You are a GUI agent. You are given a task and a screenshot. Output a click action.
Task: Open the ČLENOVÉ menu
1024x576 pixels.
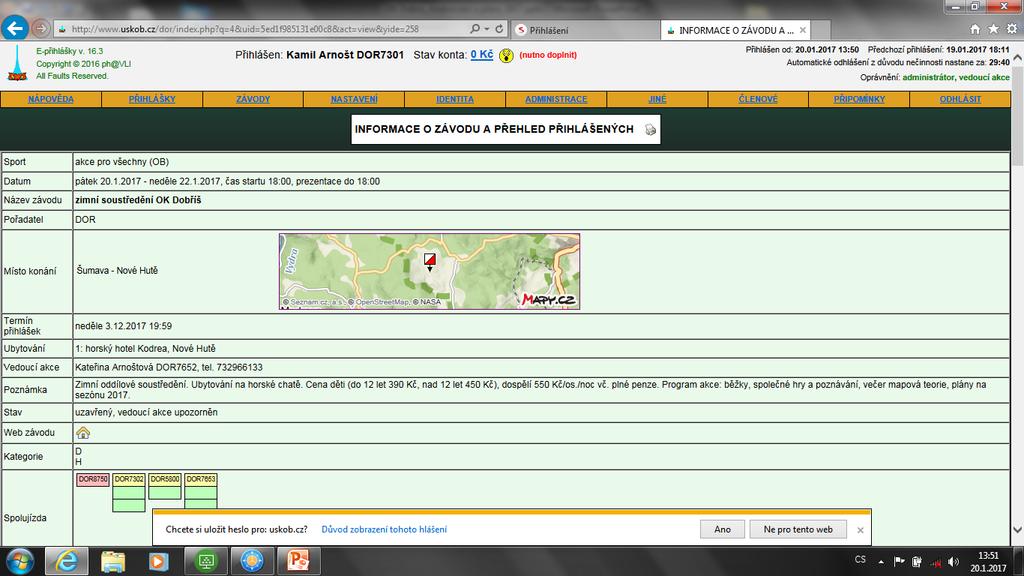pyautogui.click(x=758, y=99)
